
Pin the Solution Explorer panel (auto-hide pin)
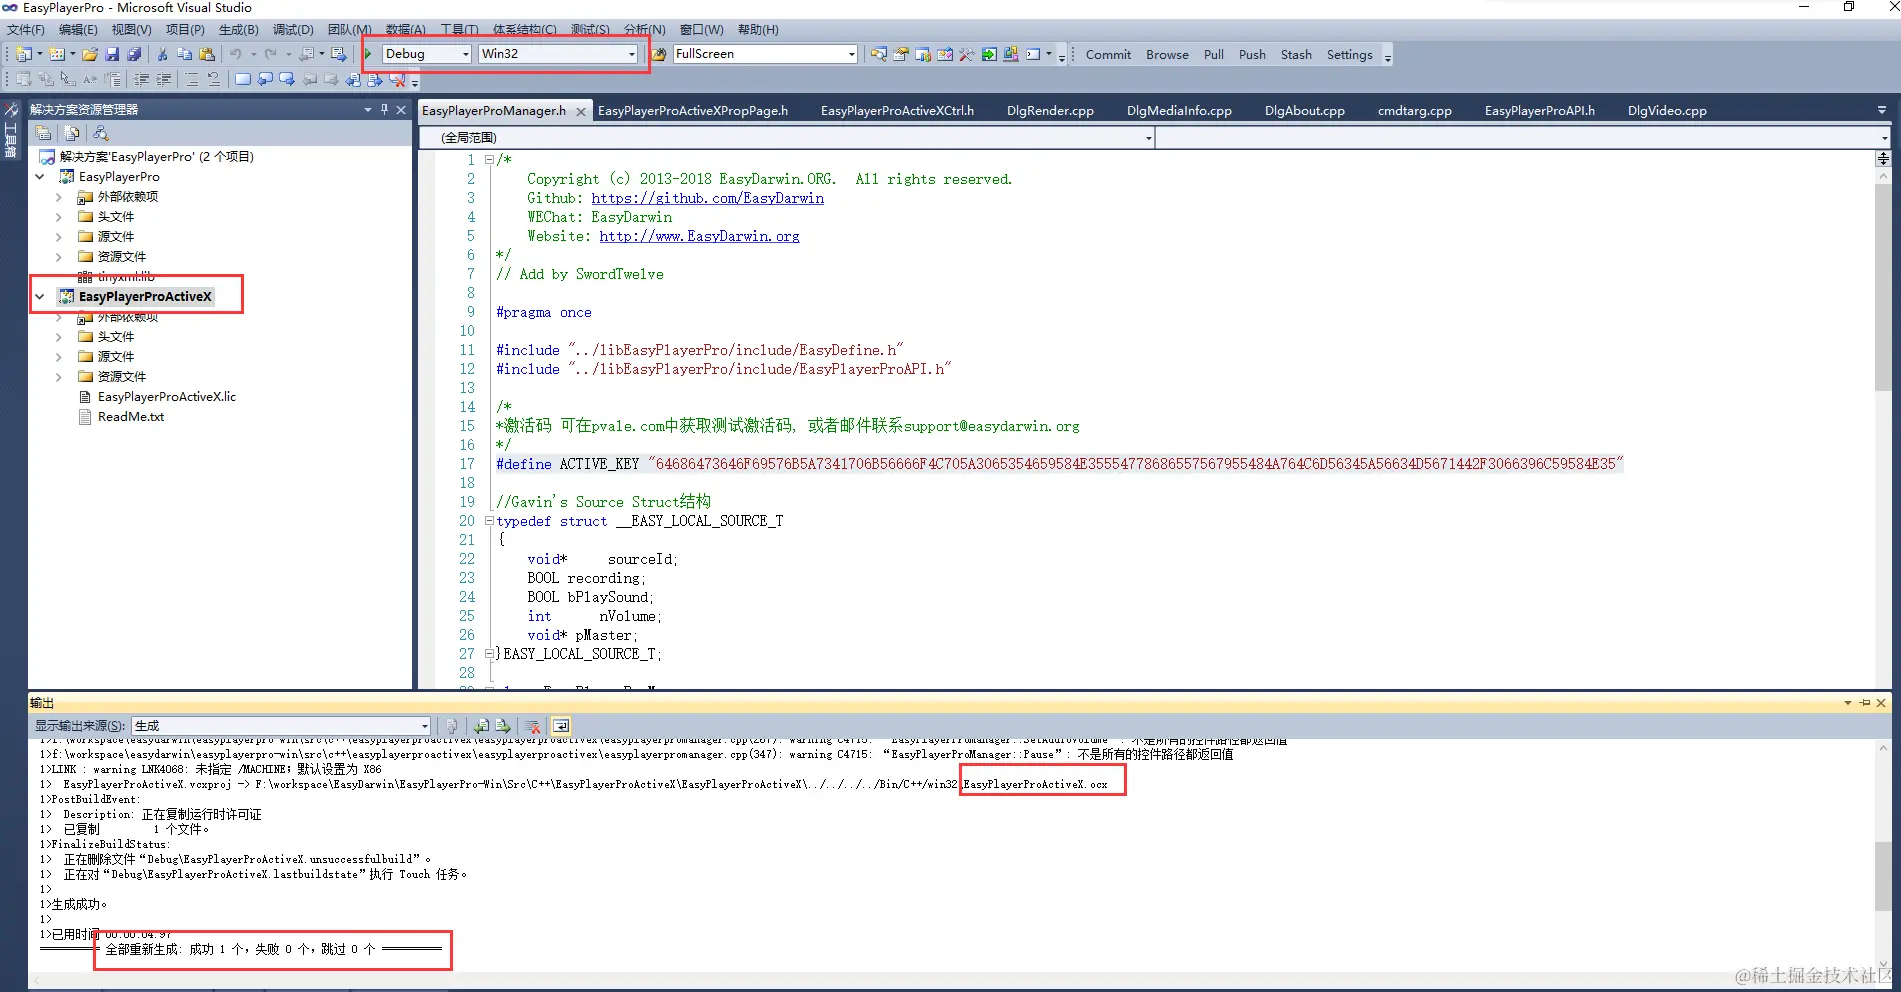click(384, 109)
